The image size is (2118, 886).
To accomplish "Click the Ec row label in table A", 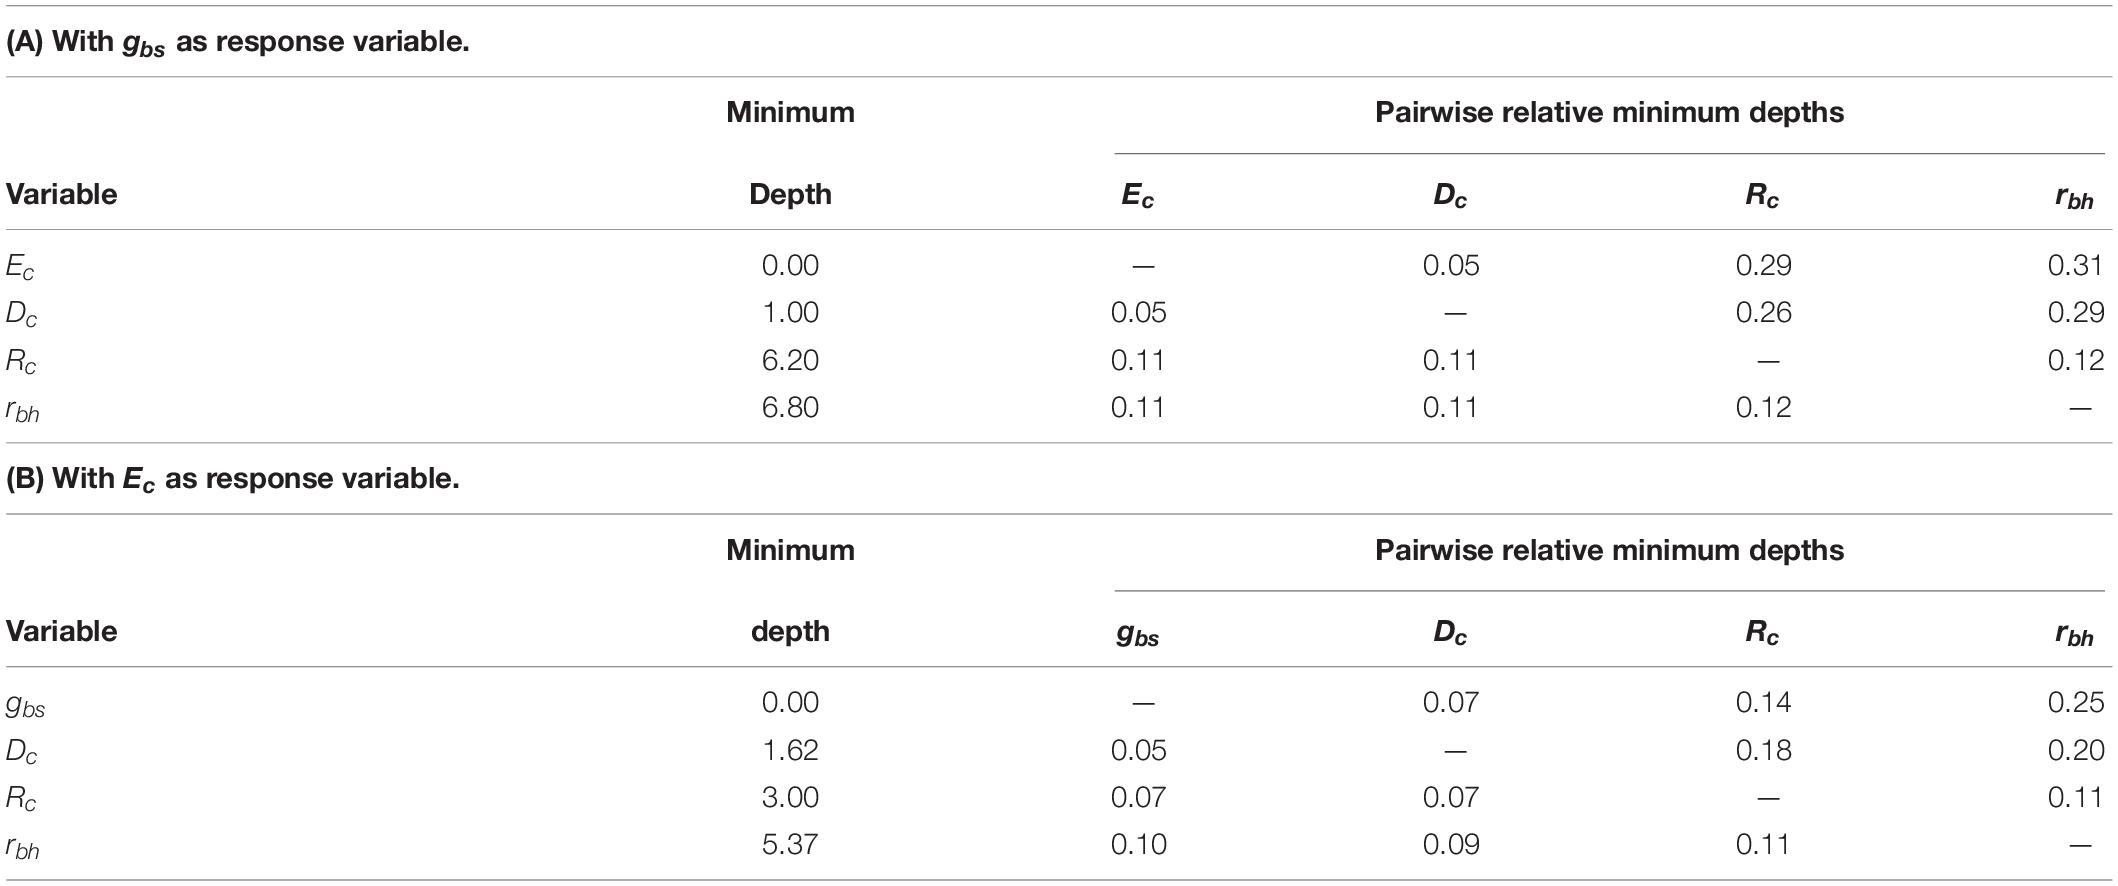I will (22, 267).
